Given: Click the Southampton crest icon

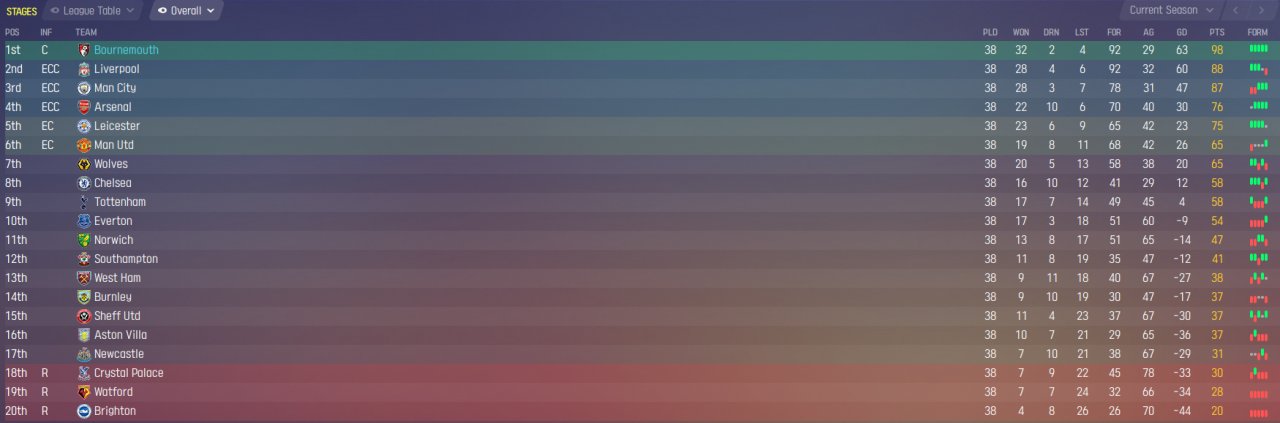Looking at the screenshot, I should (x=84, y=259).
